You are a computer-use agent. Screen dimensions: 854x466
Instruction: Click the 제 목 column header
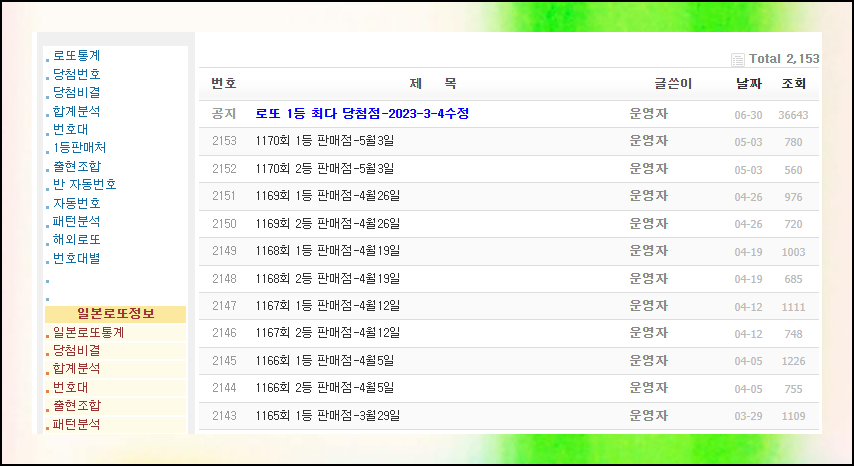coord(433,84)
